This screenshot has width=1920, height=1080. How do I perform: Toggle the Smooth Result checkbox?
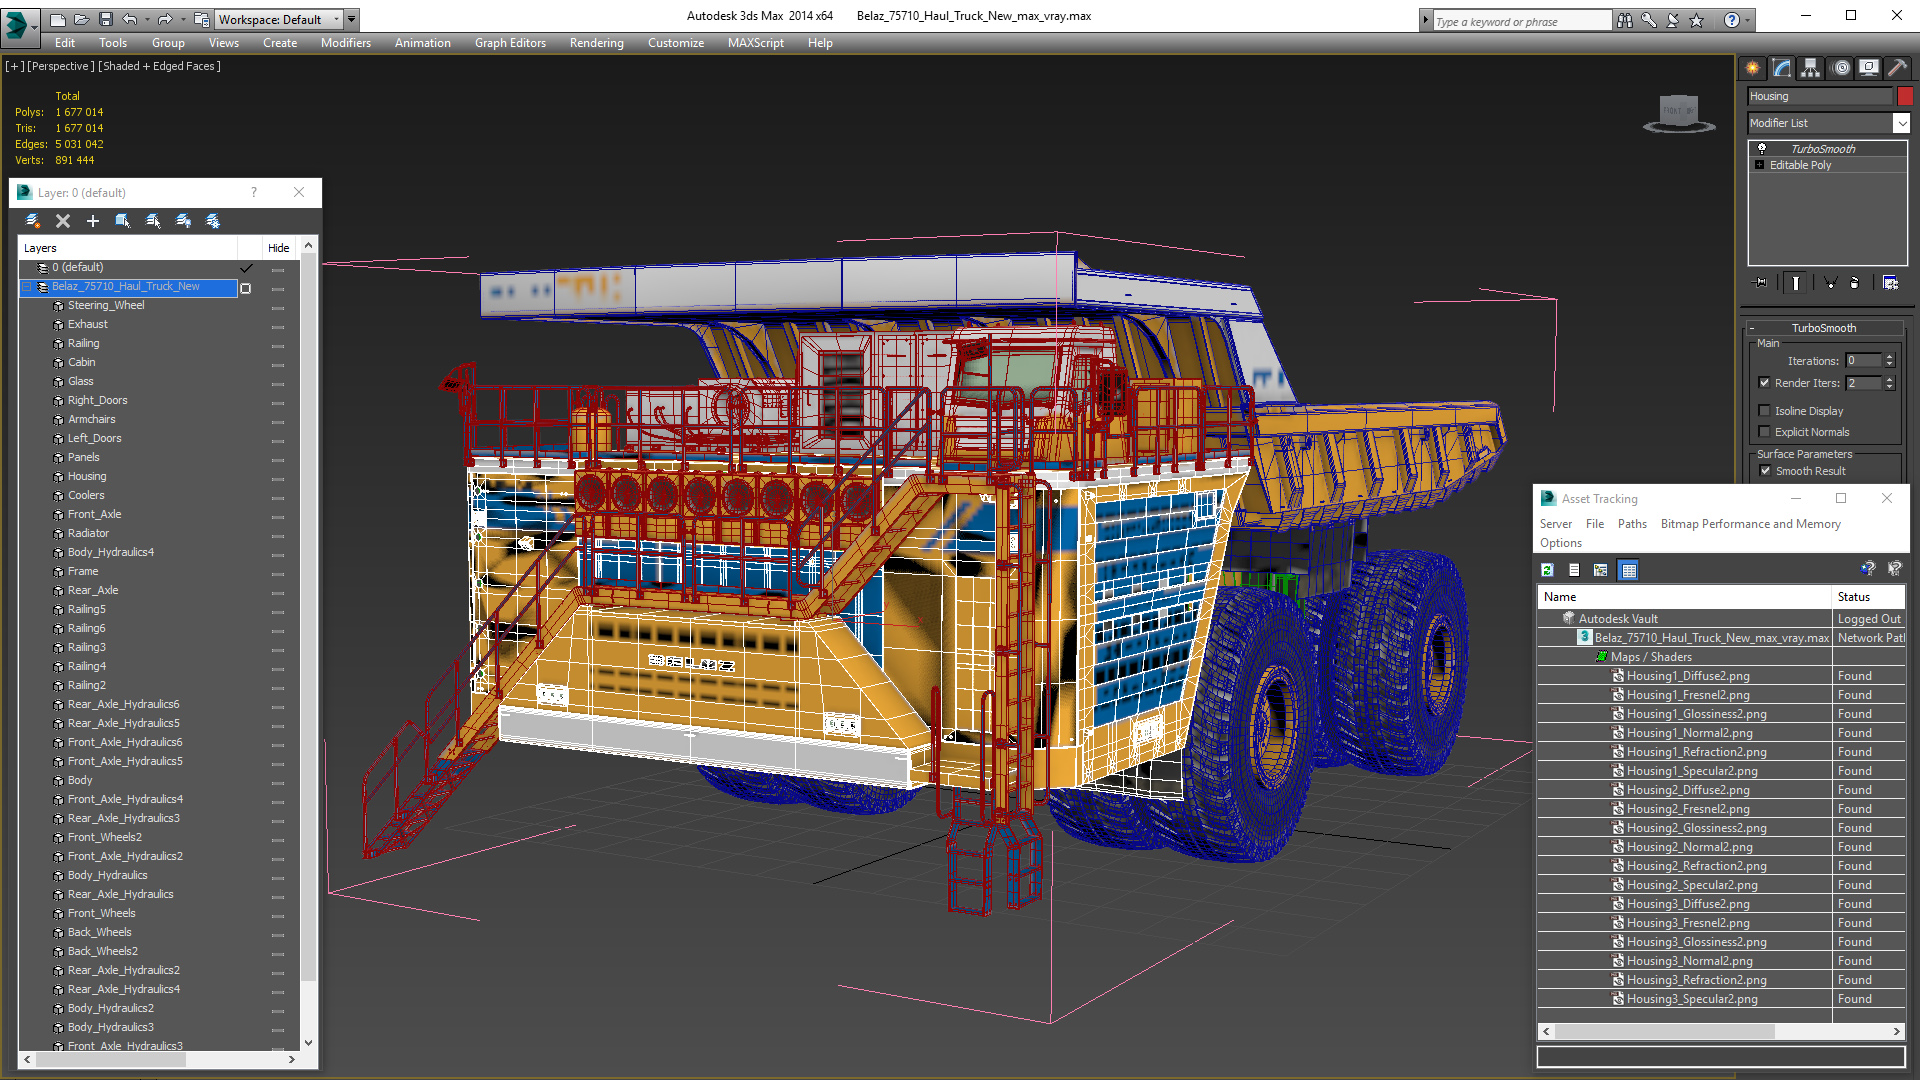1765,470
